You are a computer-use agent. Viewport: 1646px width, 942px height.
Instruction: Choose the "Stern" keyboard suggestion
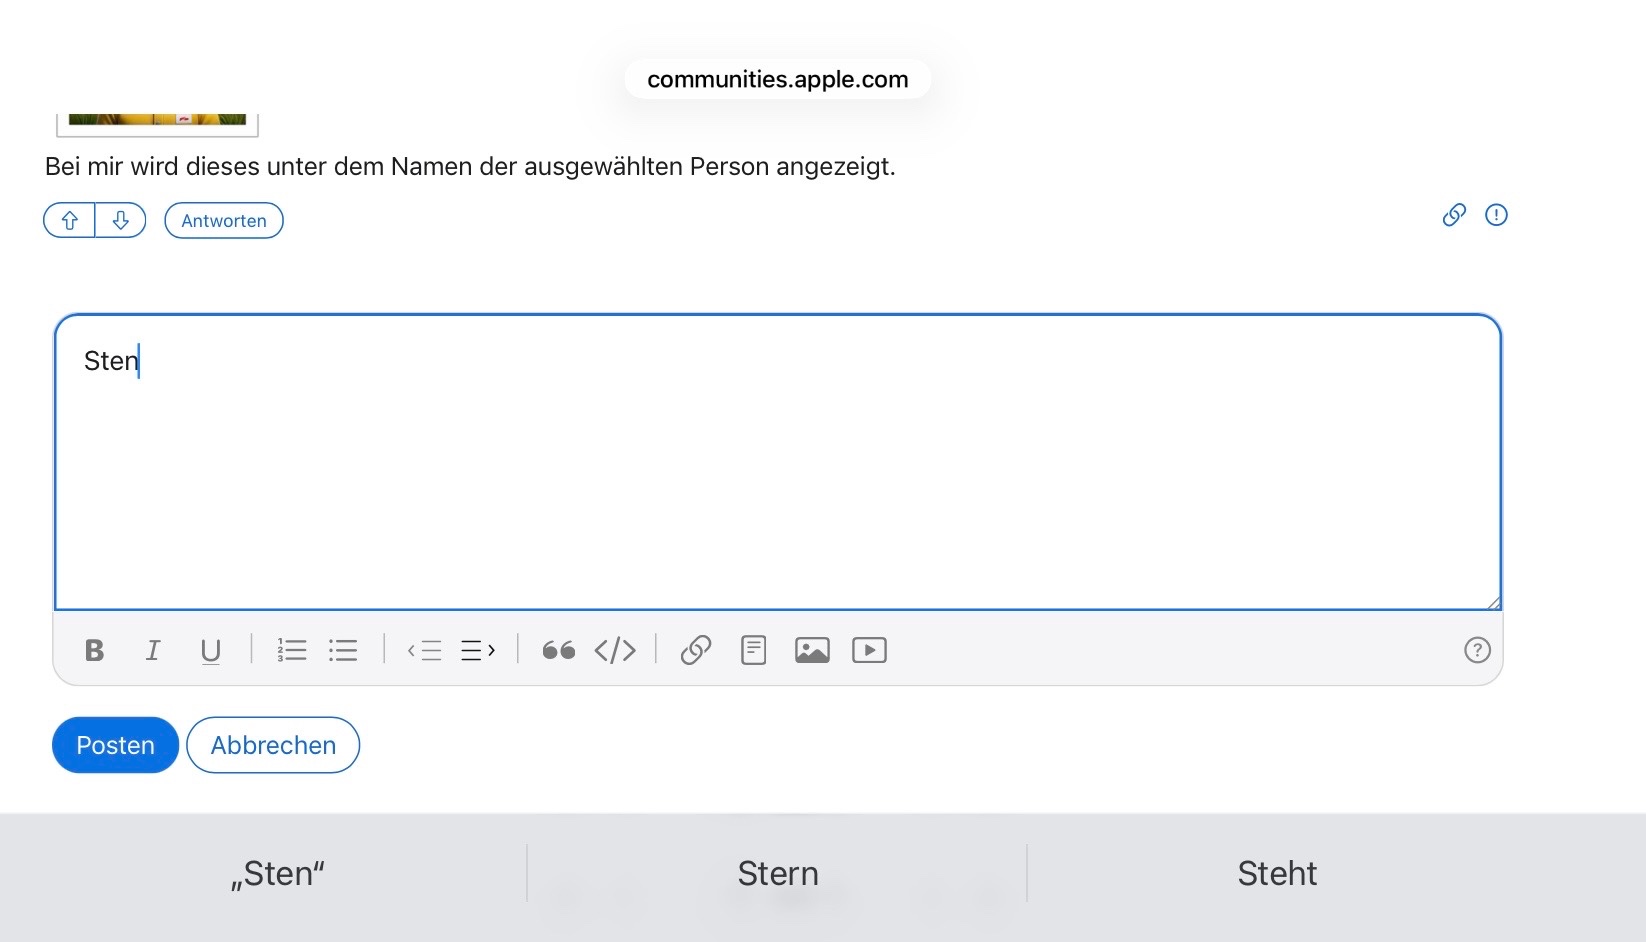click(778, 874)
